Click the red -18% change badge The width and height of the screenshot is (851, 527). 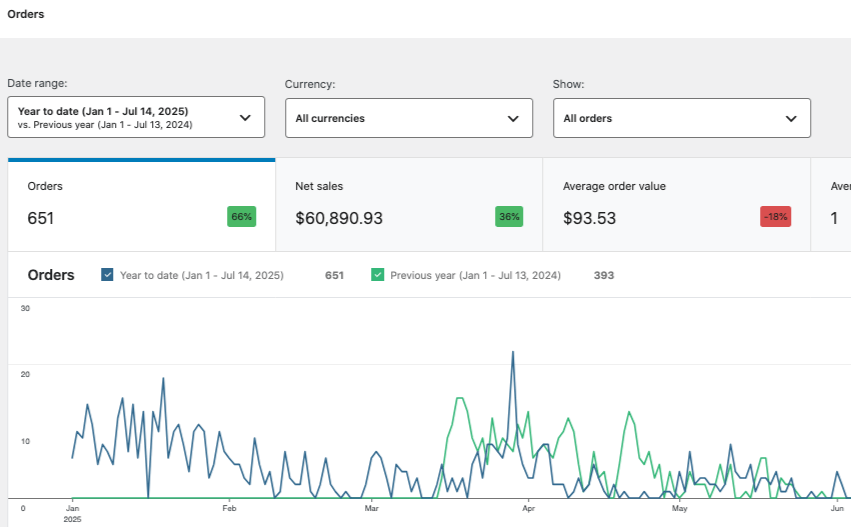pos(775,217)
